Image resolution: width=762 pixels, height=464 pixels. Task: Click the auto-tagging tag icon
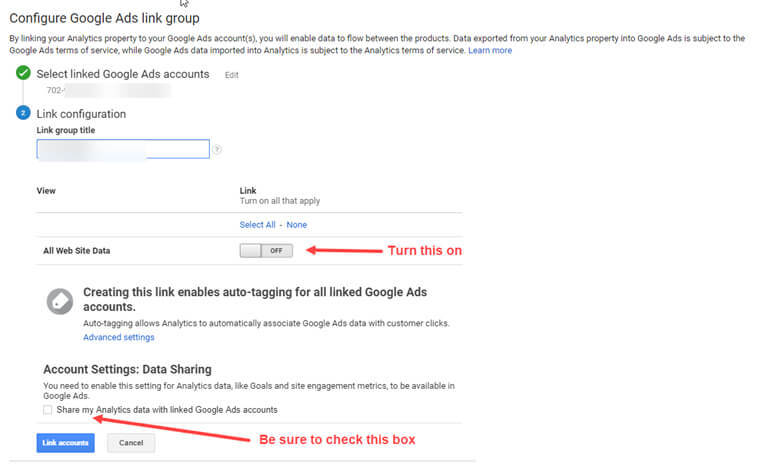pyautogui.click(x=60, y=301)
